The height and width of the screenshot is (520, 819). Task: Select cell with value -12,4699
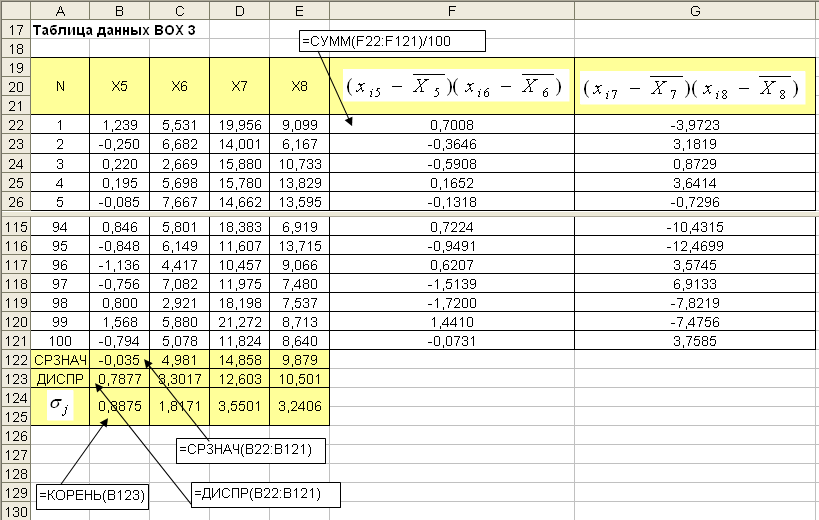695,246
